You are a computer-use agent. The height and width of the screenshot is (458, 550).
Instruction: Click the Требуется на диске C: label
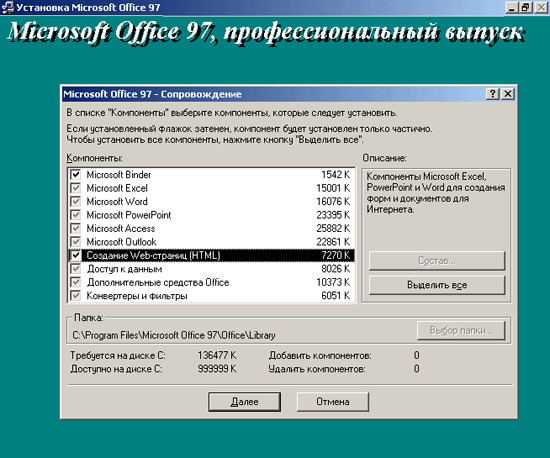pyautogui.click(x=118, y=356)
